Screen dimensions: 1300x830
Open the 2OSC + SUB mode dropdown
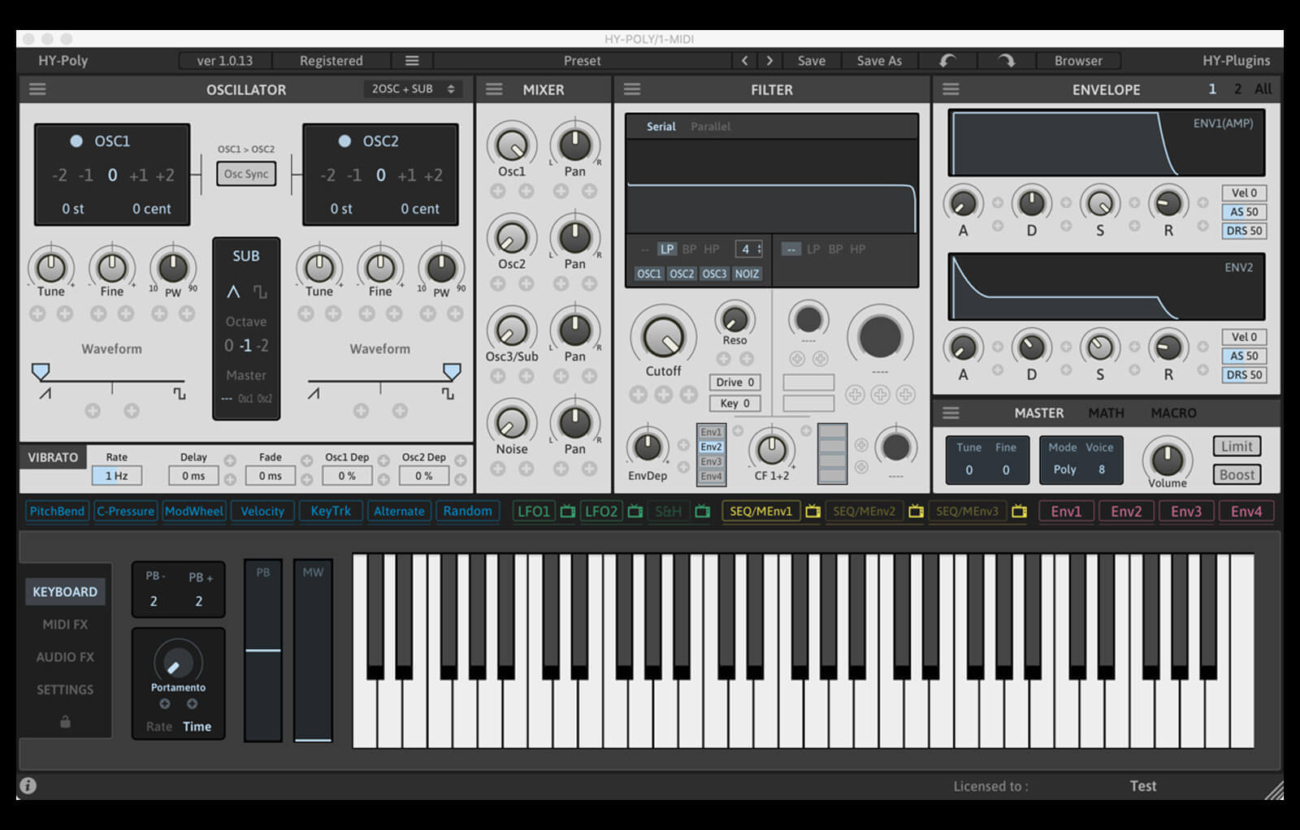coord(413,89)
